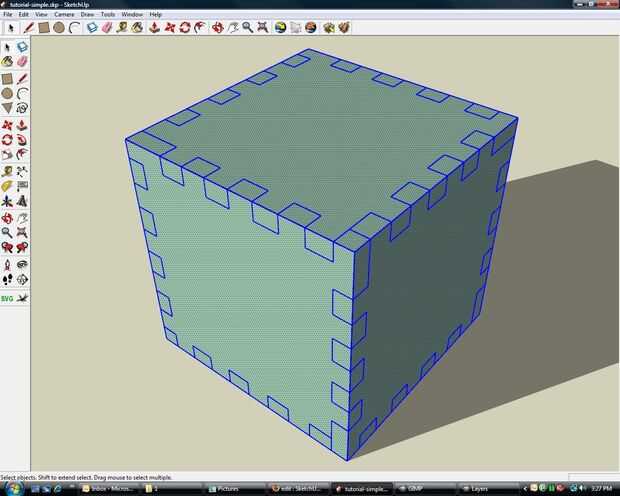Pick the Offset tool in top toolbar

point(200,28)
